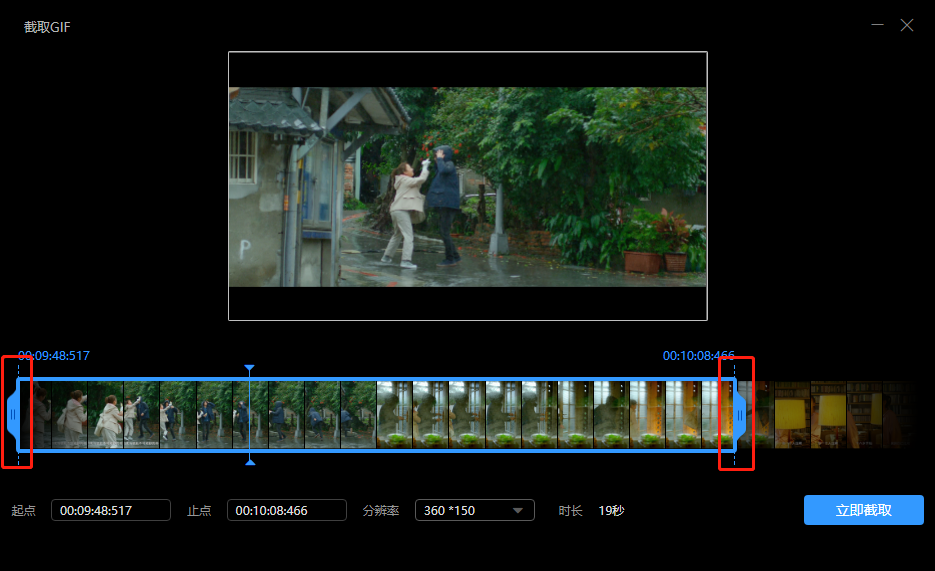The image size is (935, 571).
Task: Click the blue playhead marker above the timeline
Action: tap(250, 369)
